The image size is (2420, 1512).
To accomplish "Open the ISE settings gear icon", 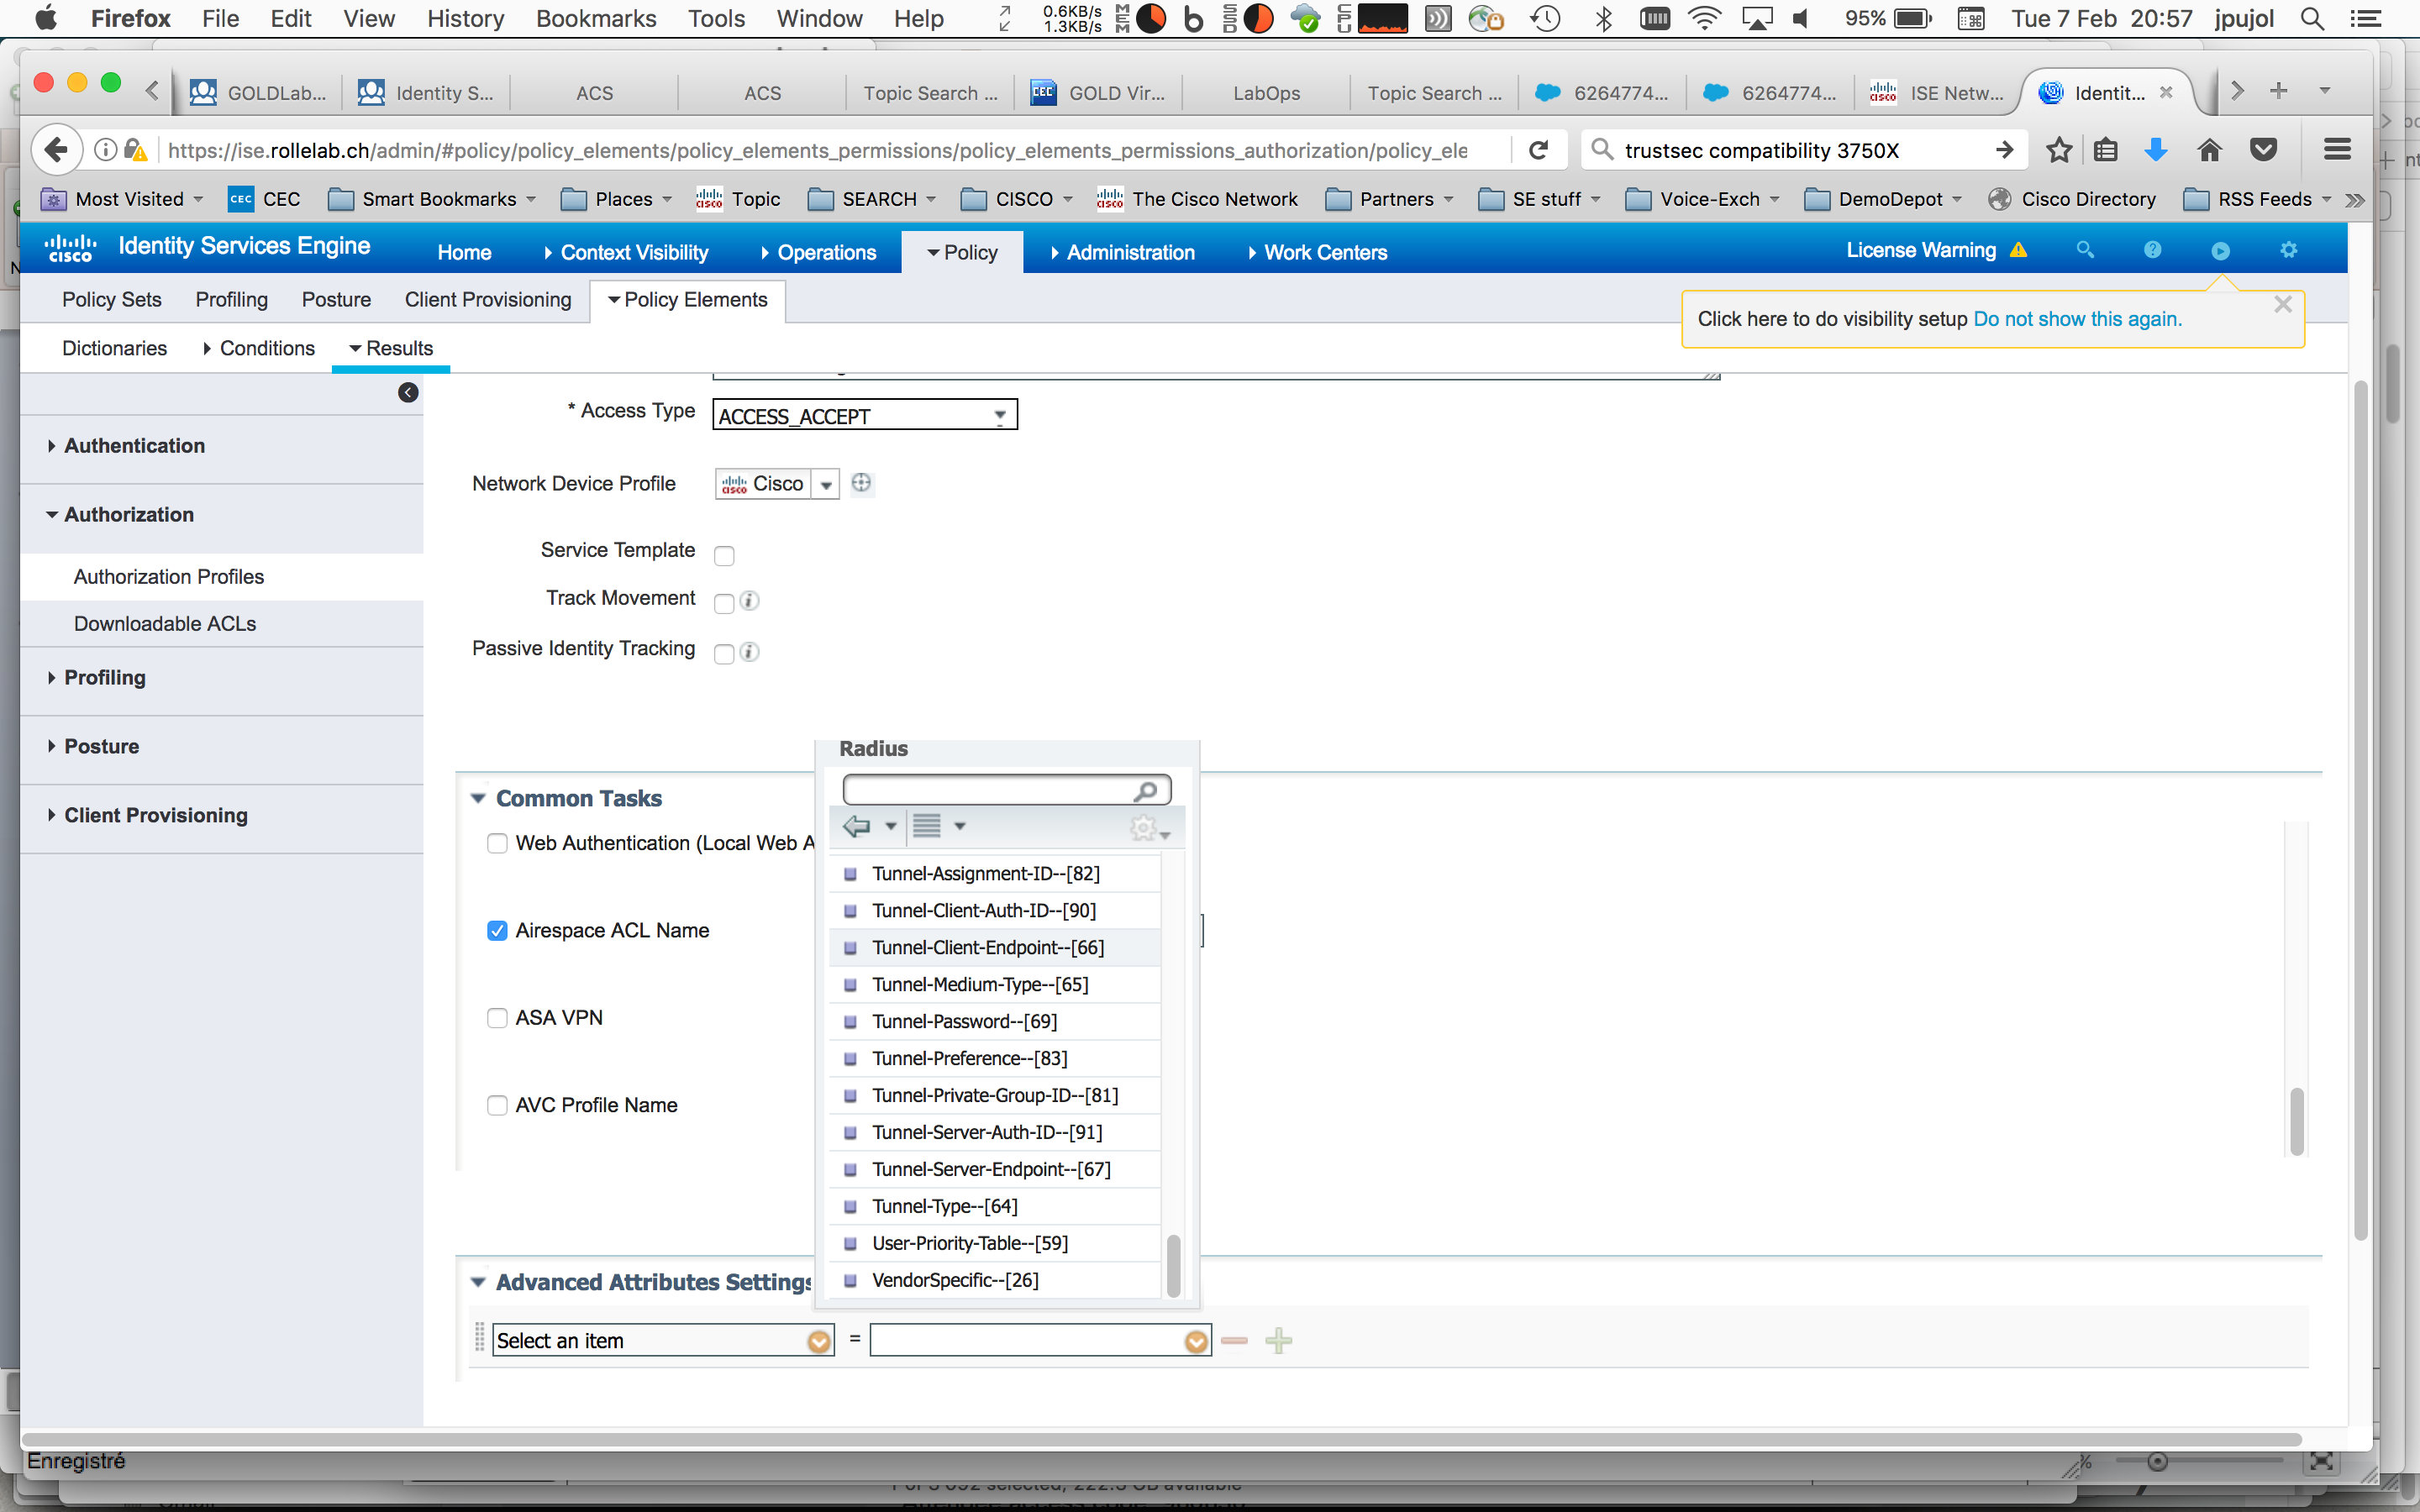I will 2288,250.
